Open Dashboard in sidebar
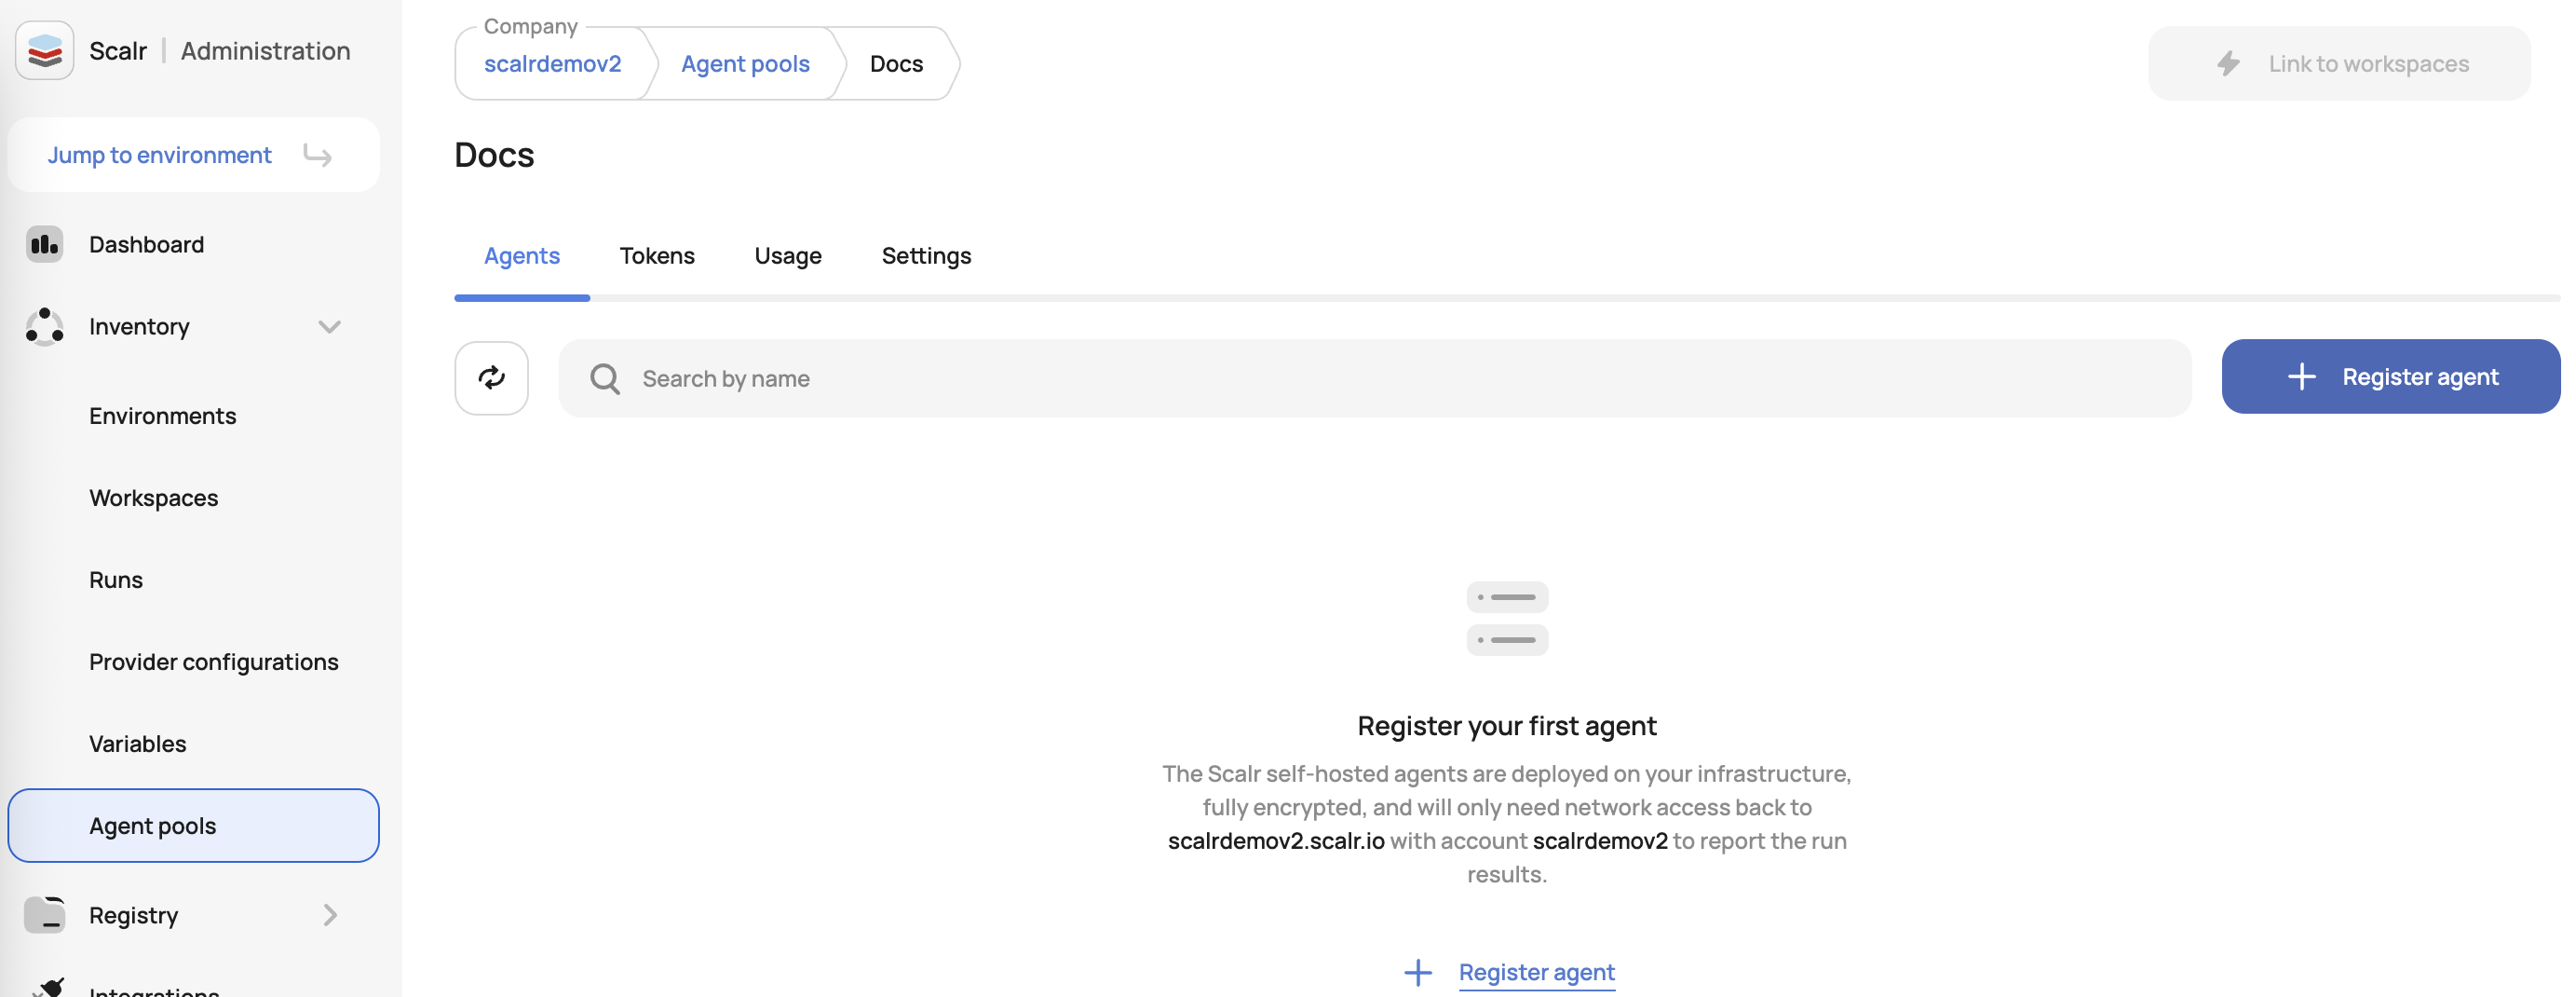 click(x=146, y=244)
